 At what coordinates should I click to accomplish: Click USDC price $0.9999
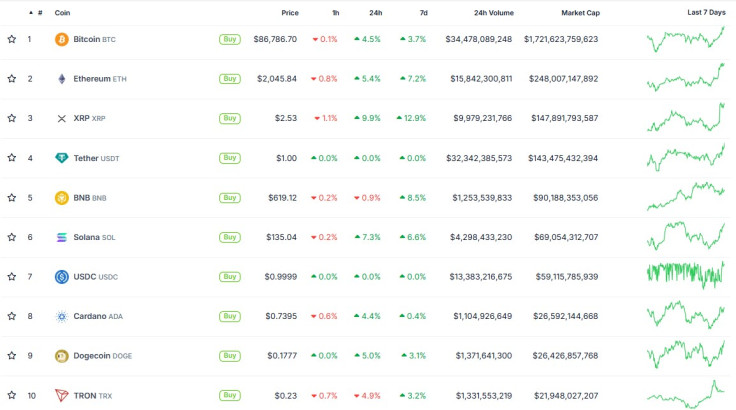tap(281, 277)
